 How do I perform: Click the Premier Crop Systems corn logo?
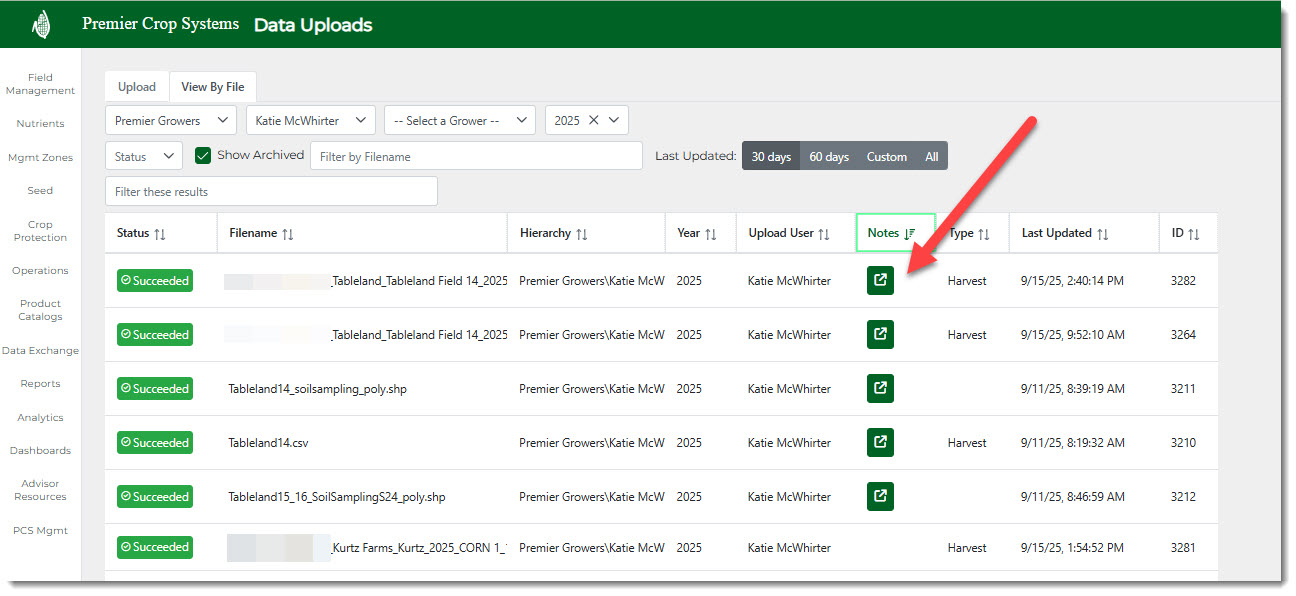pos(41,24)
